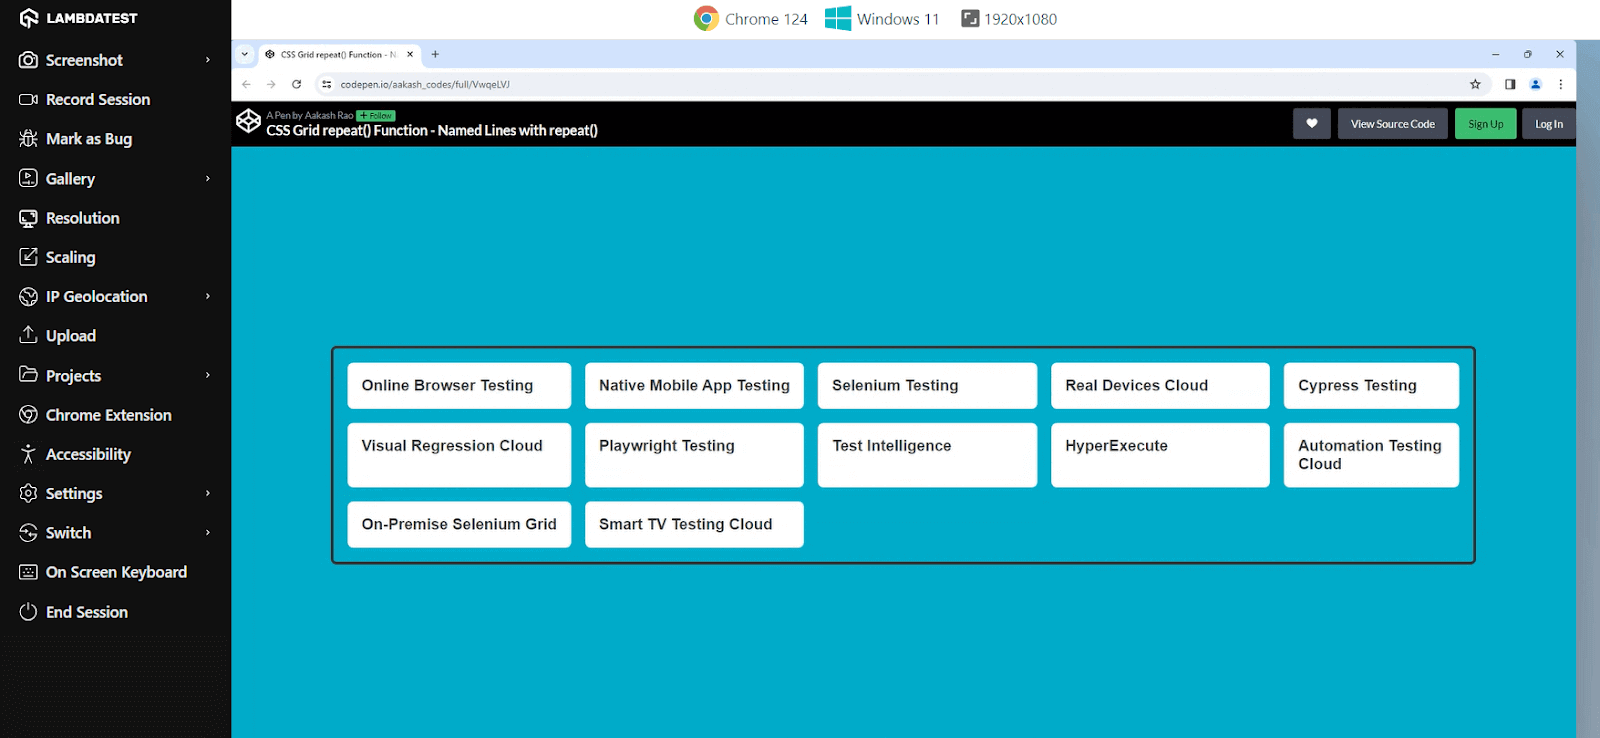
Task: Click the Selenium Testing grid card
Action: [927, 386]
